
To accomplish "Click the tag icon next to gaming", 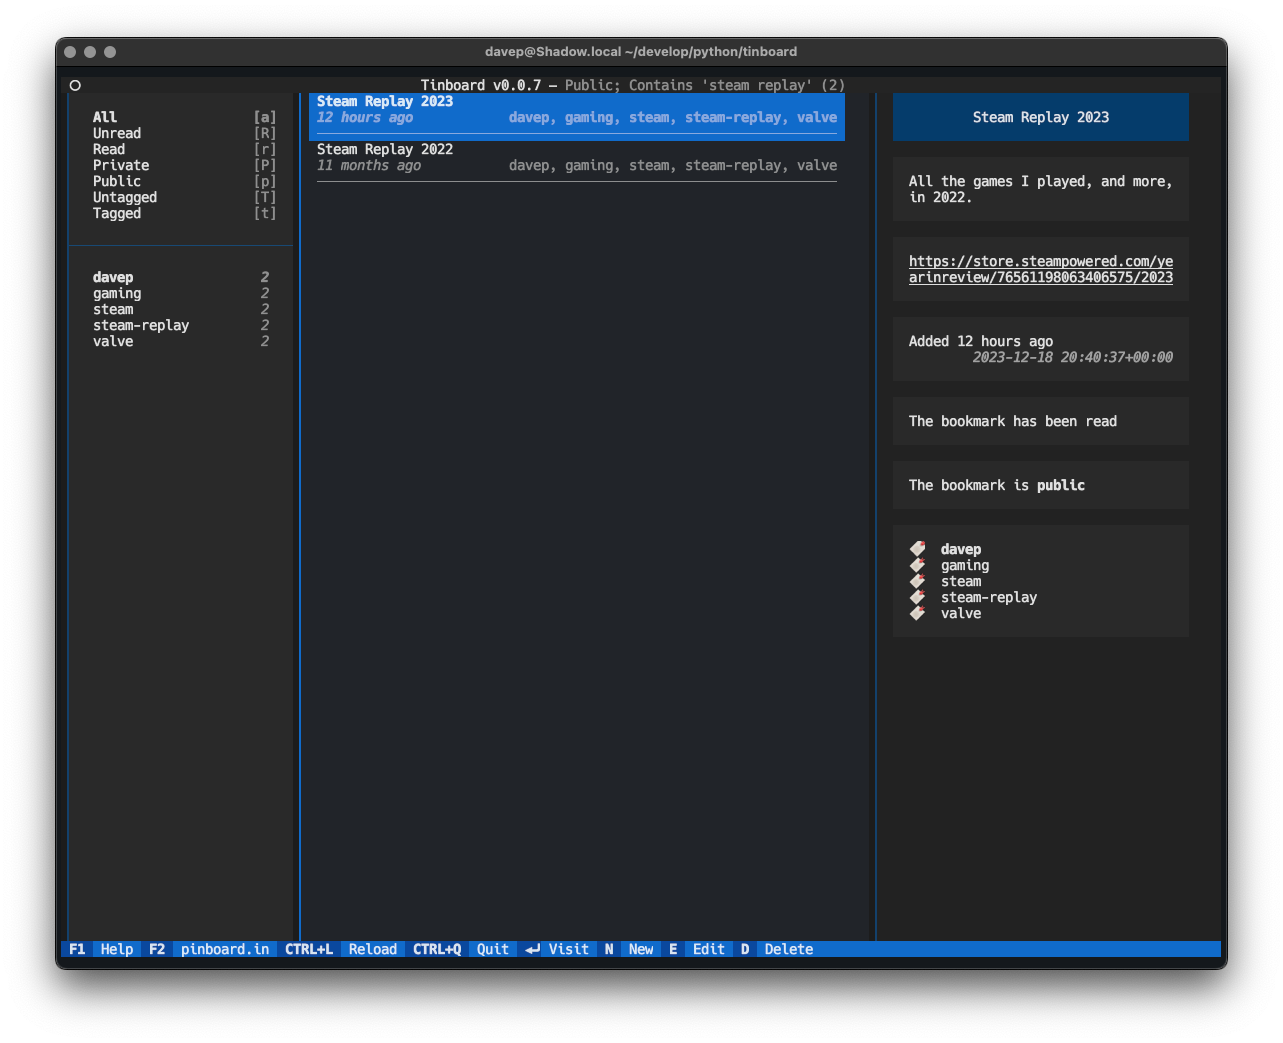I will point(917,565).
